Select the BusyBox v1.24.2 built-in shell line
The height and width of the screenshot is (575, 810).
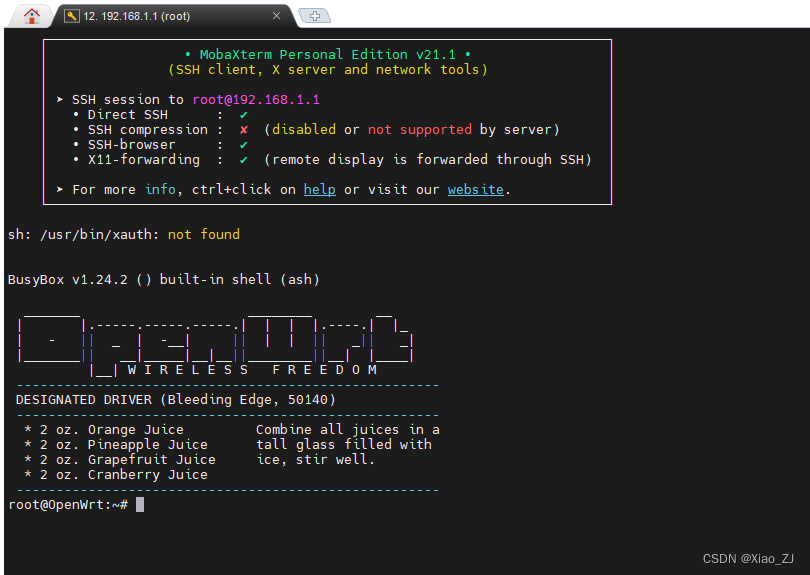(x=164, y=279)
